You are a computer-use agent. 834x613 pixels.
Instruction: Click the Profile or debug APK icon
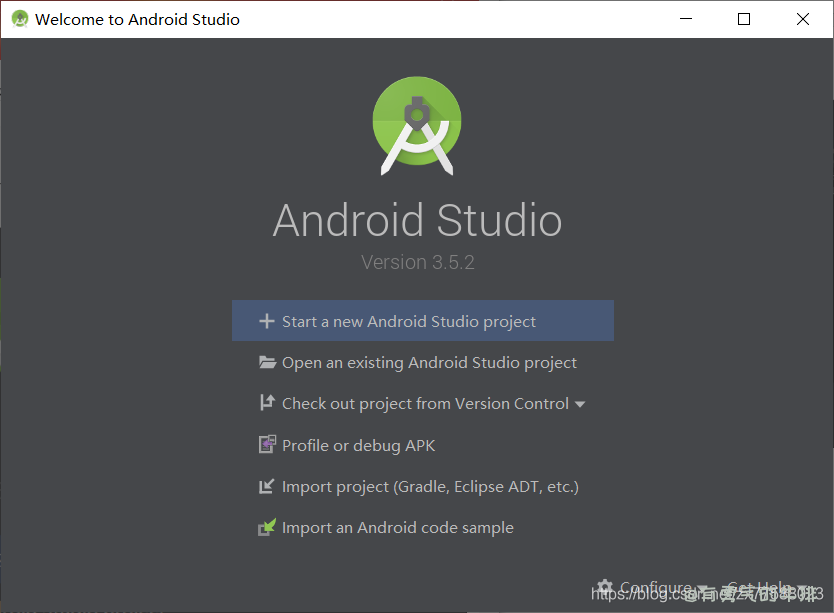267,444
